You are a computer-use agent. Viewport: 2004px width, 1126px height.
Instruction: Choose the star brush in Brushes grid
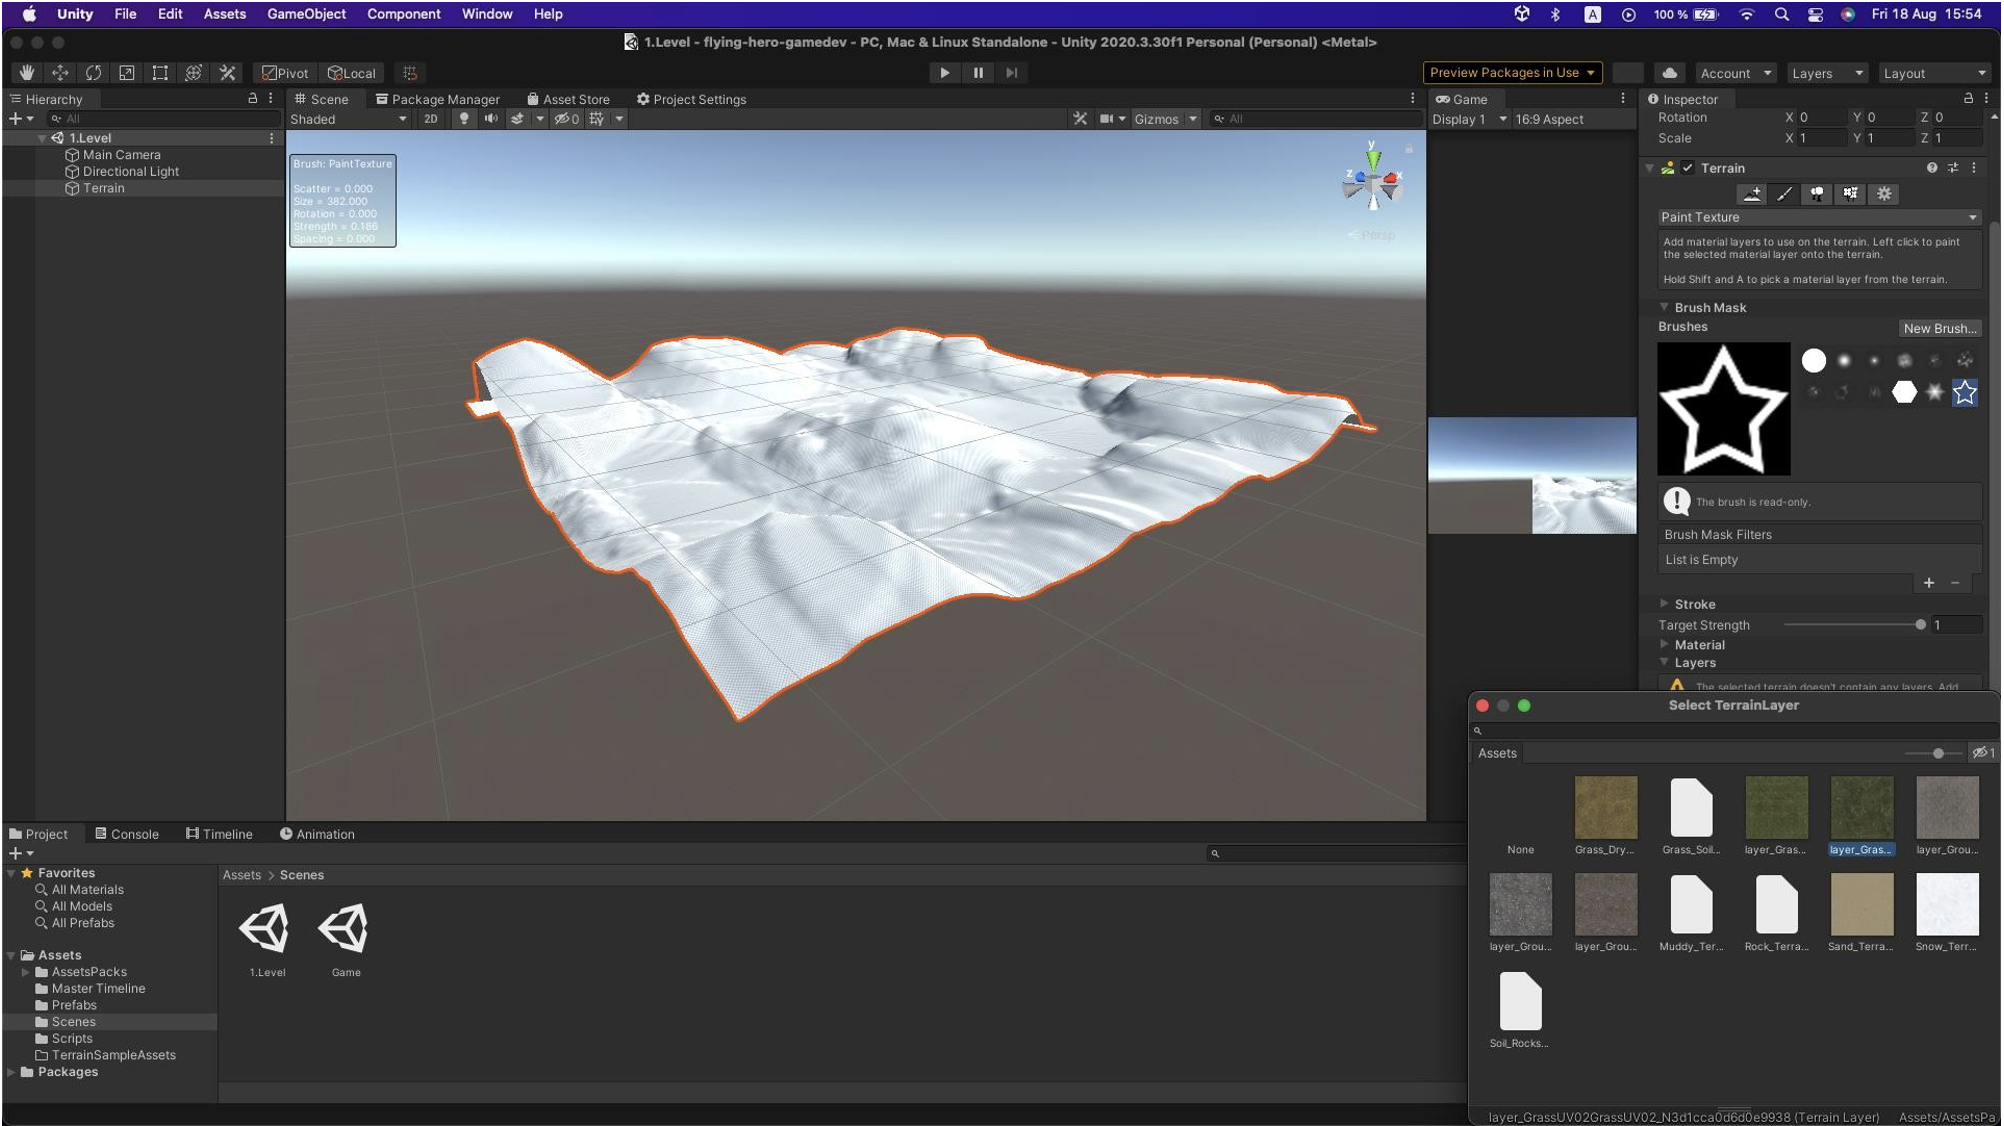click(x=1965, y=392)
